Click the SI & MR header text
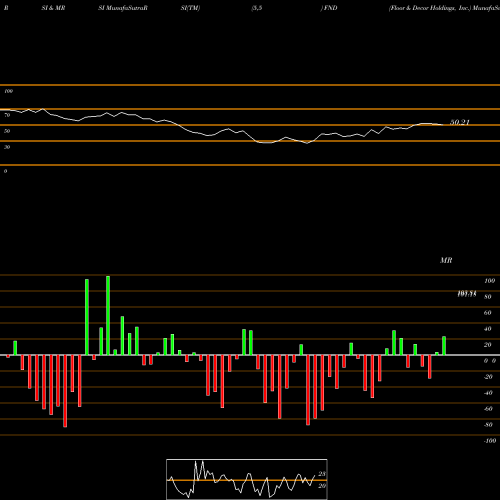The image size is (500, 500). [53, 8]
